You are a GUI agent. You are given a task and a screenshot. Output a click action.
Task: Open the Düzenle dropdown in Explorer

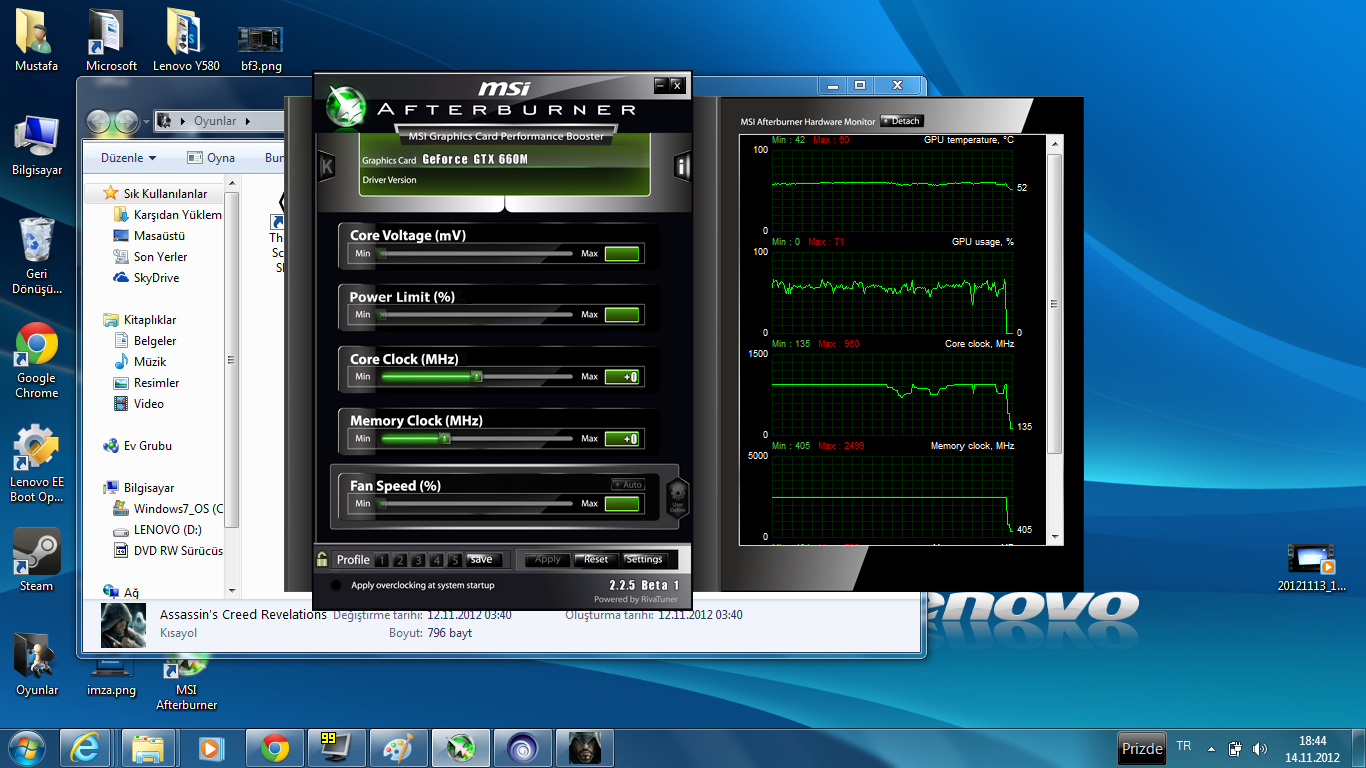pos(129,158)
